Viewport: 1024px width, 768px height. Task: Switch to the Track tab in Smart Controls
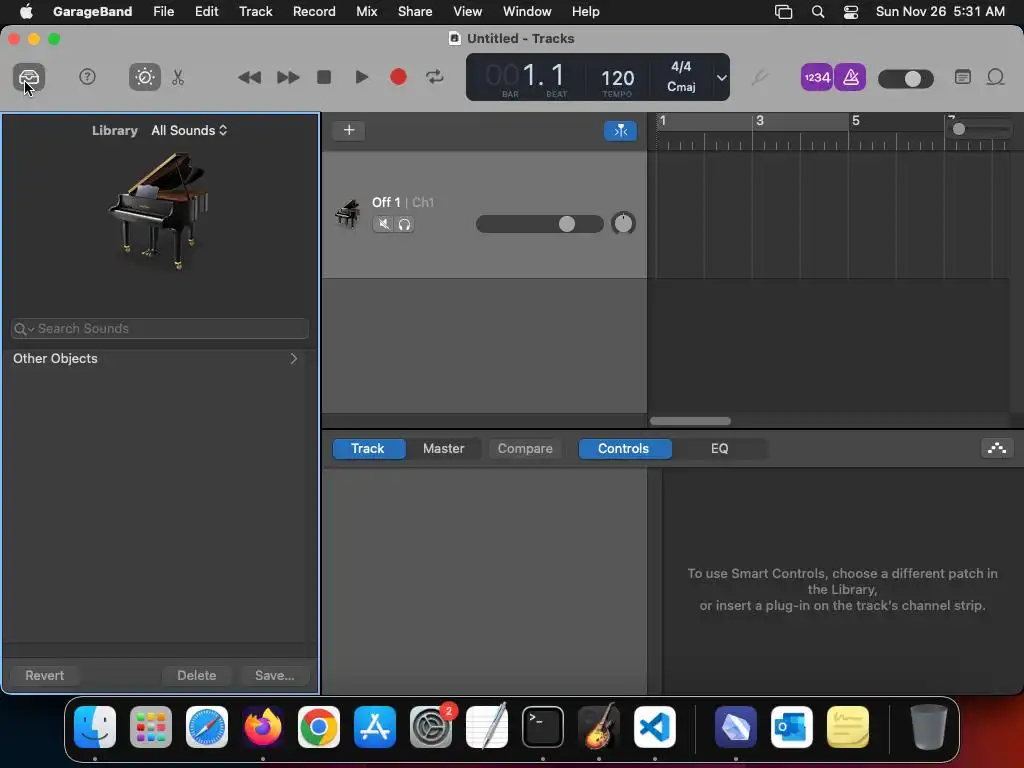(368, 449)
